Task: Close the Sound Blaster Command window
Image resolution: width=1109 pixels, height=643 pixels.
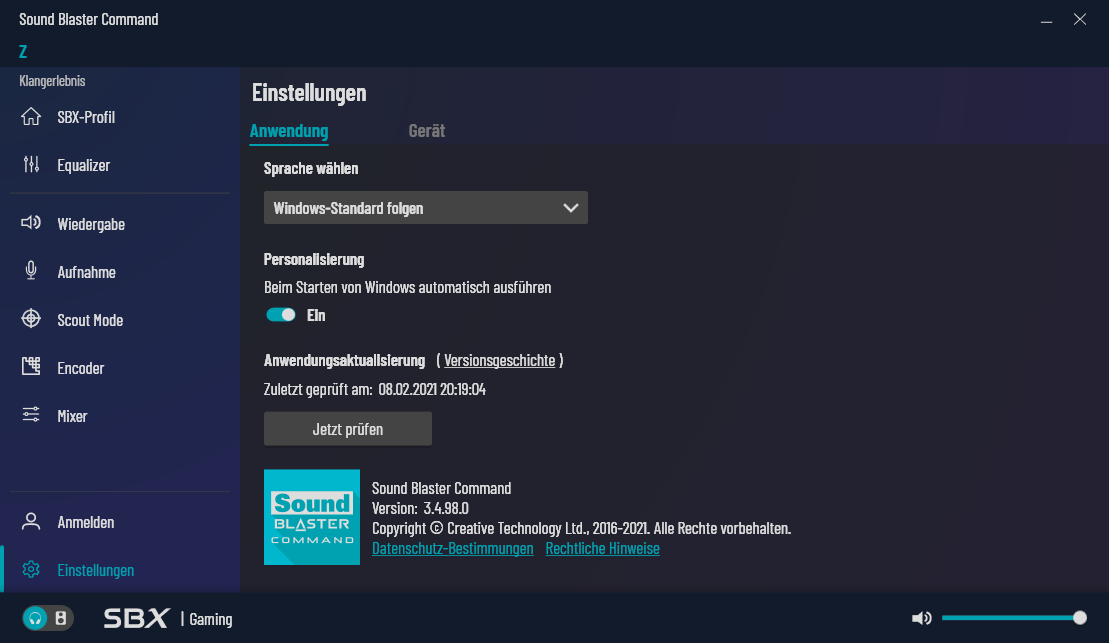Action: 1079,19
